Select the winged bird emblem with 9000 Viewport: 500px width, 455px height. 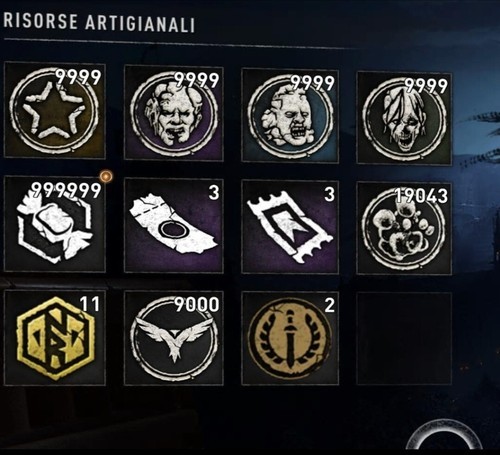174,338
